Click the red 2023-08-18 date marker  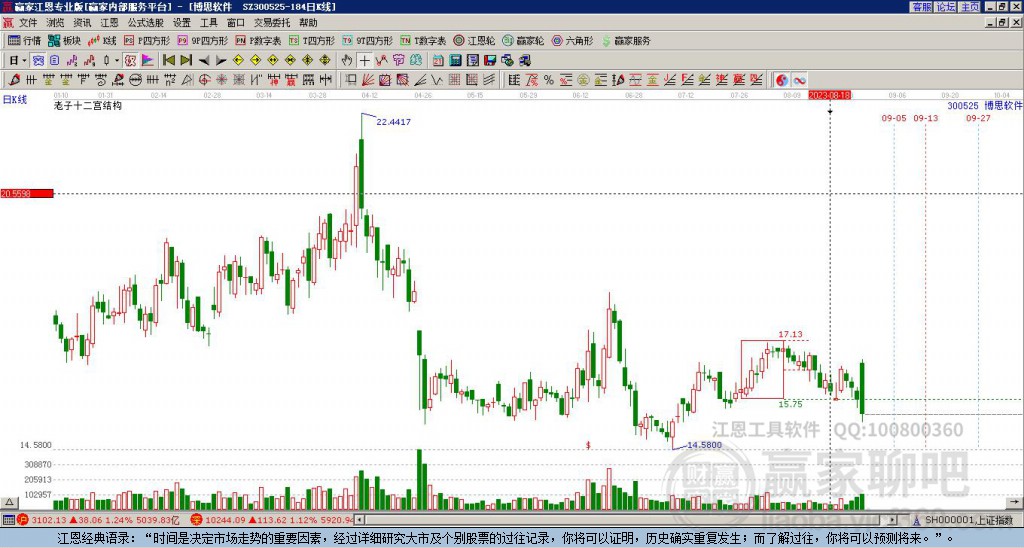pos(829,95)
